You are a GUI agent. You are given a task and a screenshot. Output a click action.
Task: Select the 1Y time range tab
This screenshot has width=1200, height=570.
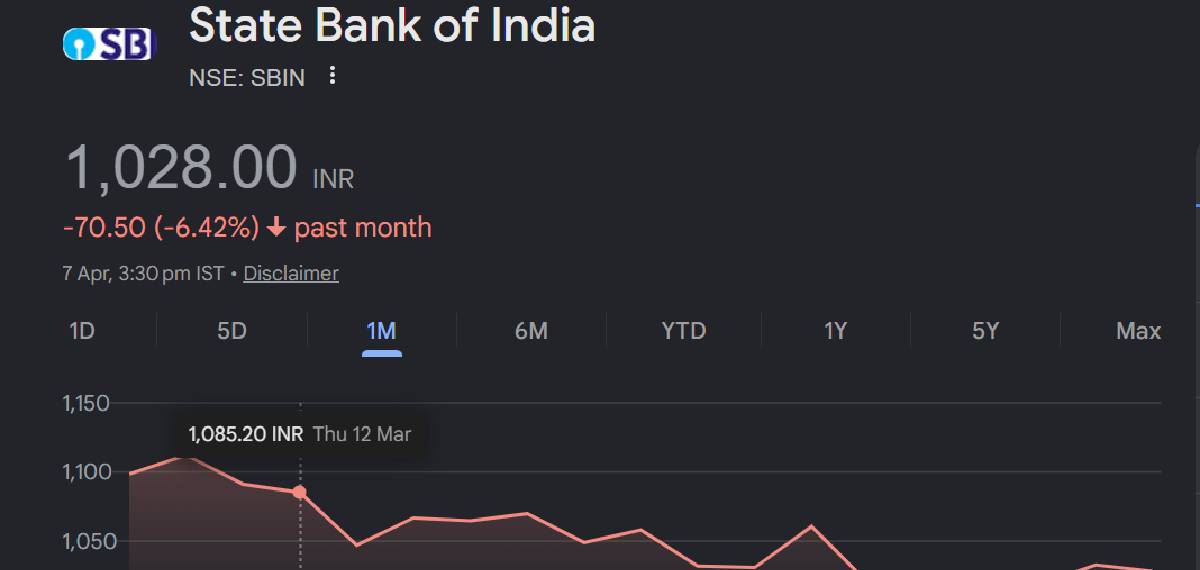835,331
